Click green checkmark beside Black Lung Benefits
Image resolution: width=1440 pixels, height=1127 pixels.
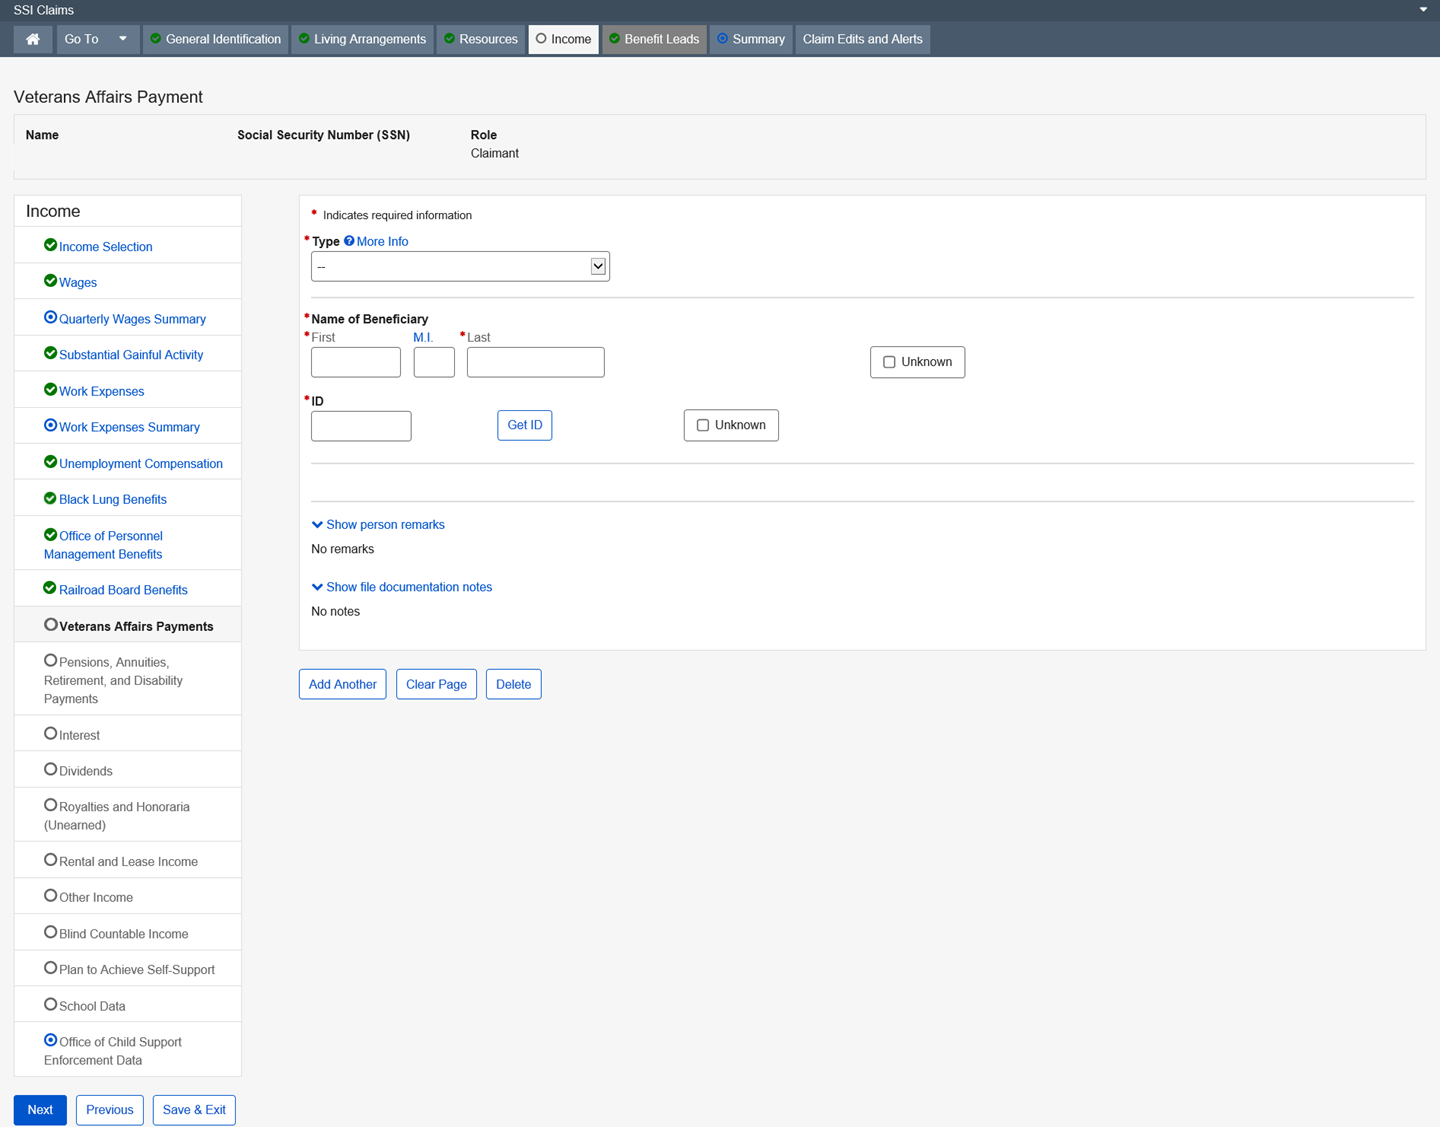[50, 498]
